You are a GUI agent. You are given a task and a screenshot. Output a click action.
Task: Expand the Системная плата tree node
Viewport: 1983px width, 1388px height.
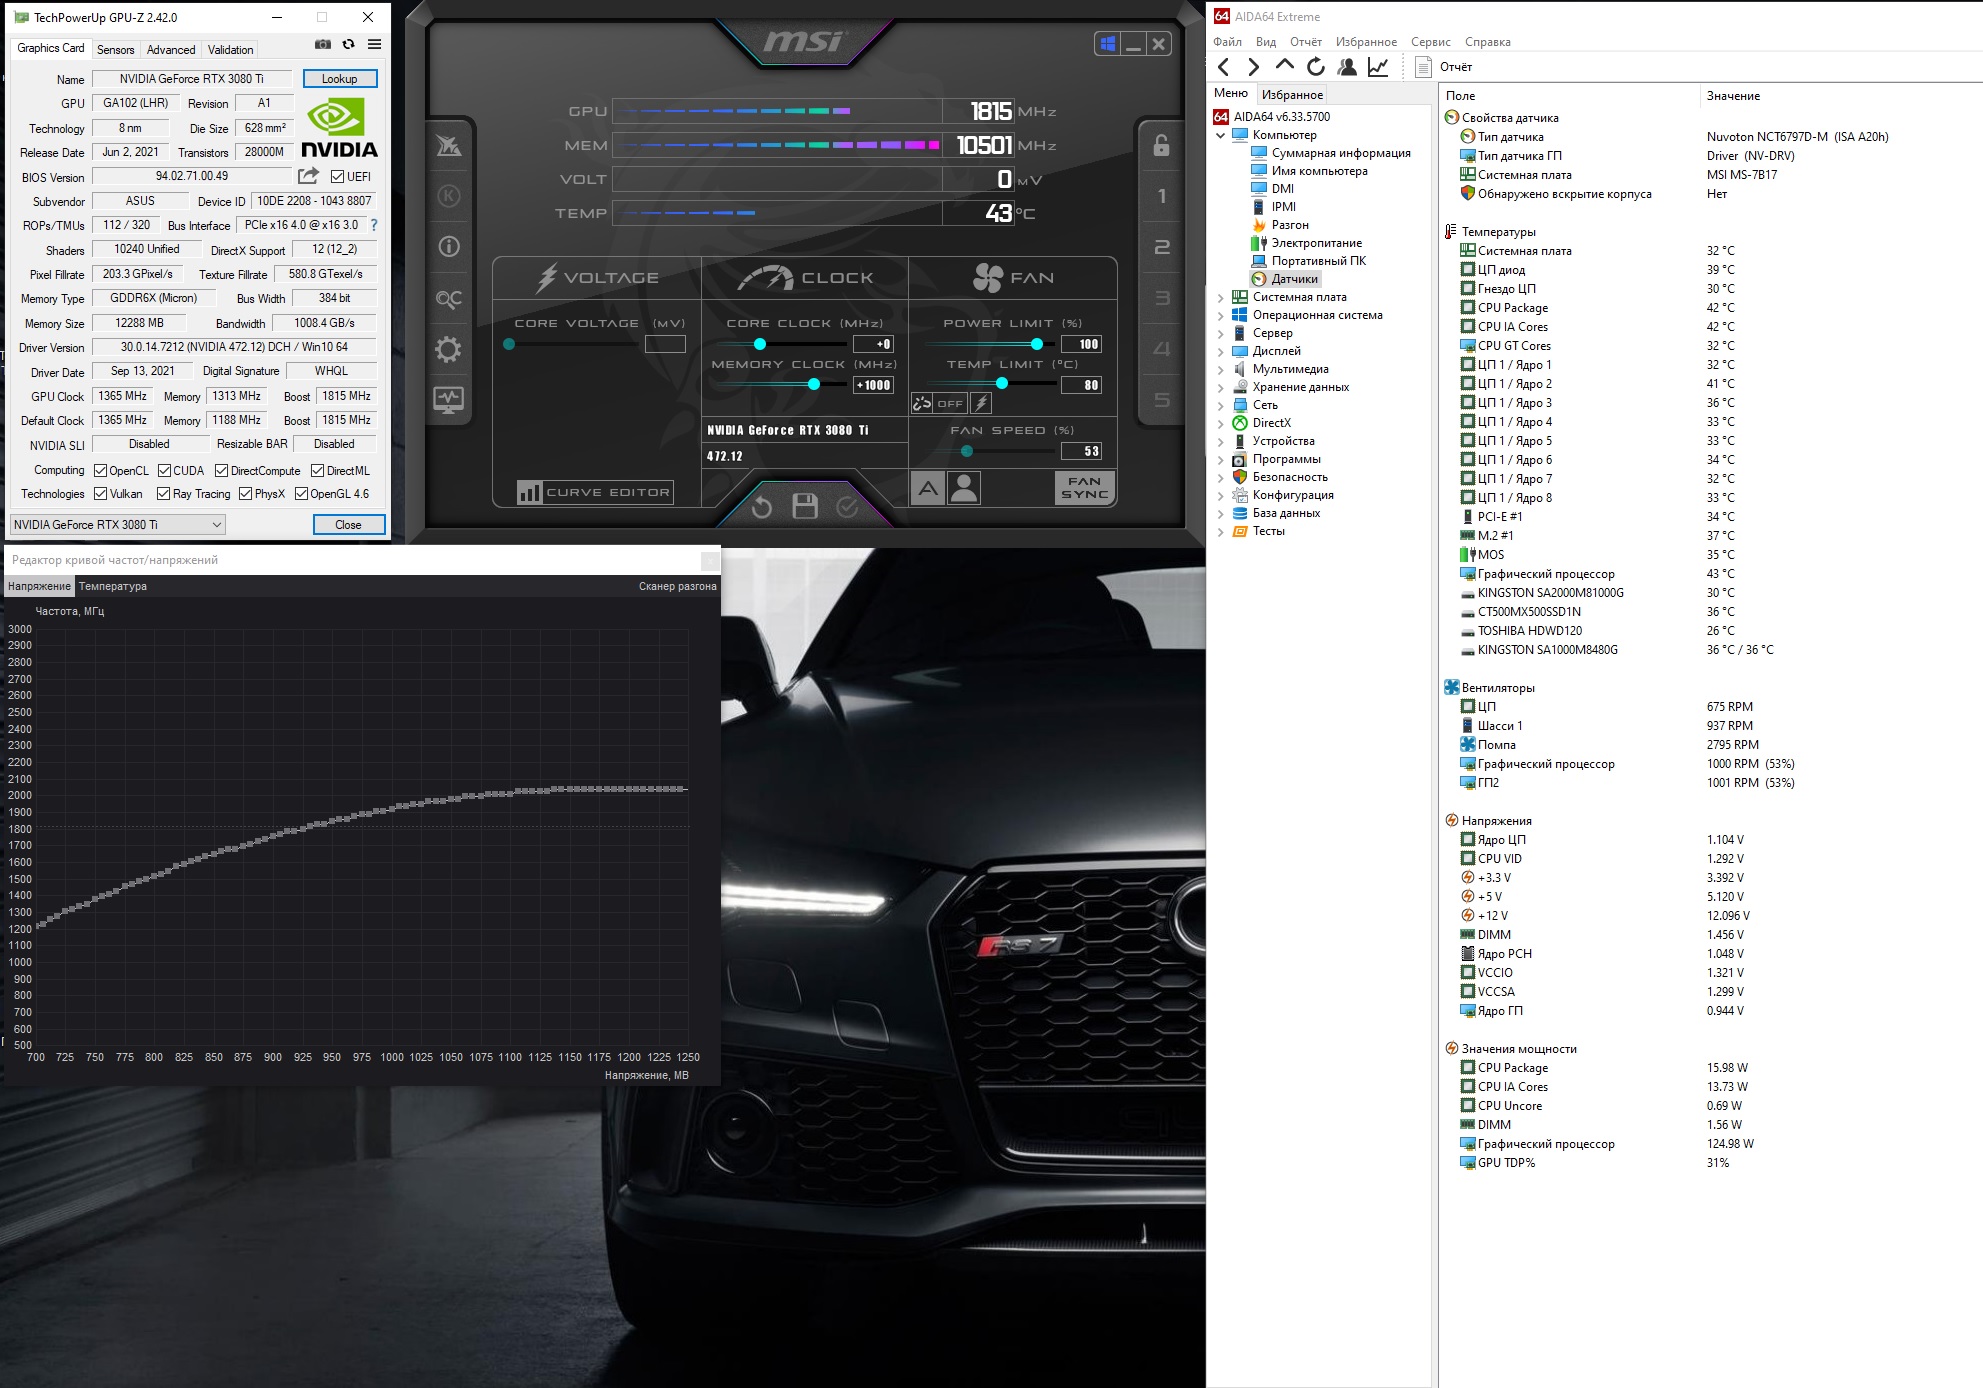point(1220,297)
